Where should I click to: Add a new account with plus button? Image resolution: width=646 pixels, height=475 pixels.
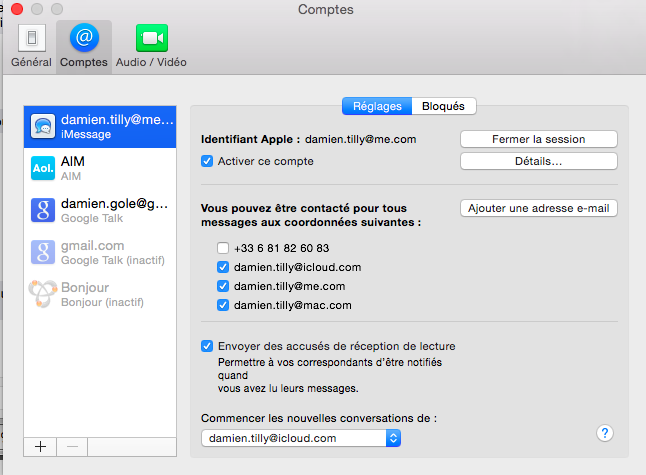(x=40, y=447)
